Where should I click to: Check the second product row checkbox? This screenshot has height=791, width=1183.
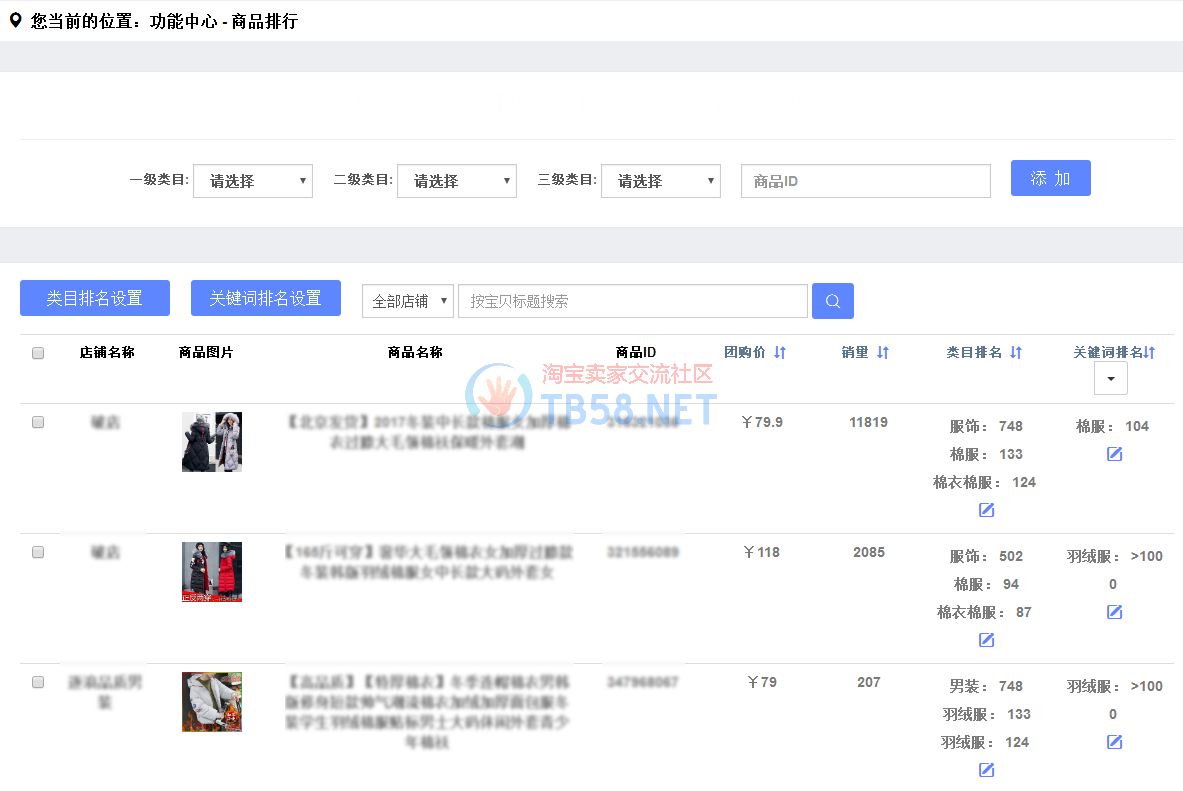click(x=38, y=552)
